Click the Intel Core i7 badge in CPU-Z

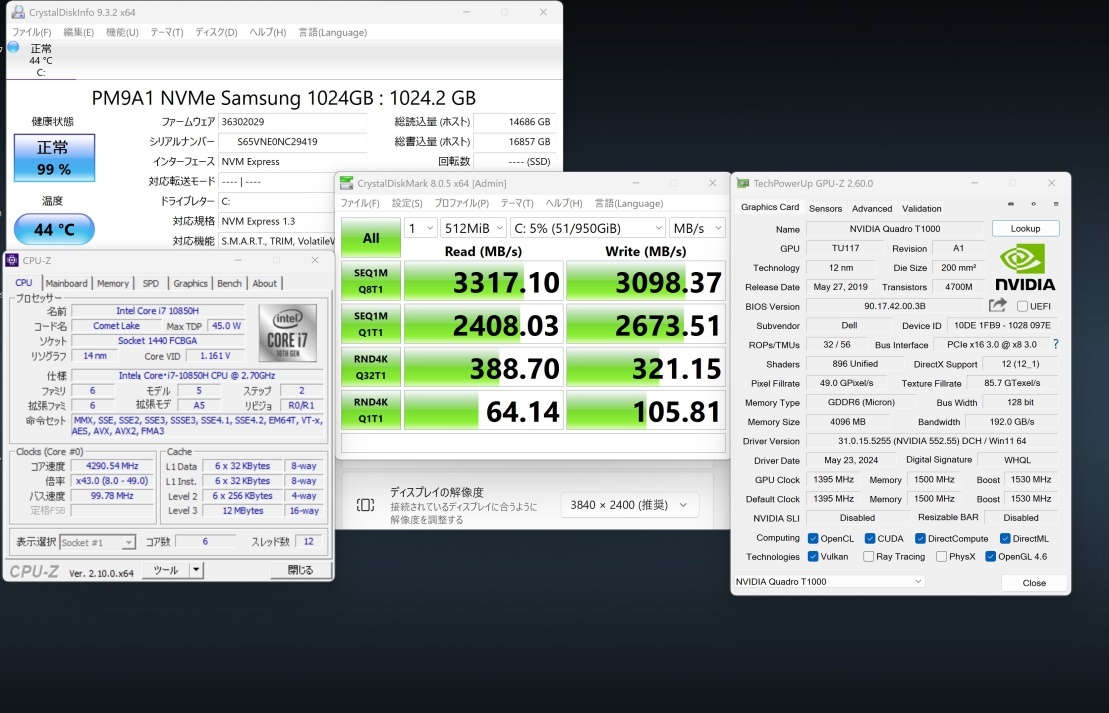point(287,332)
